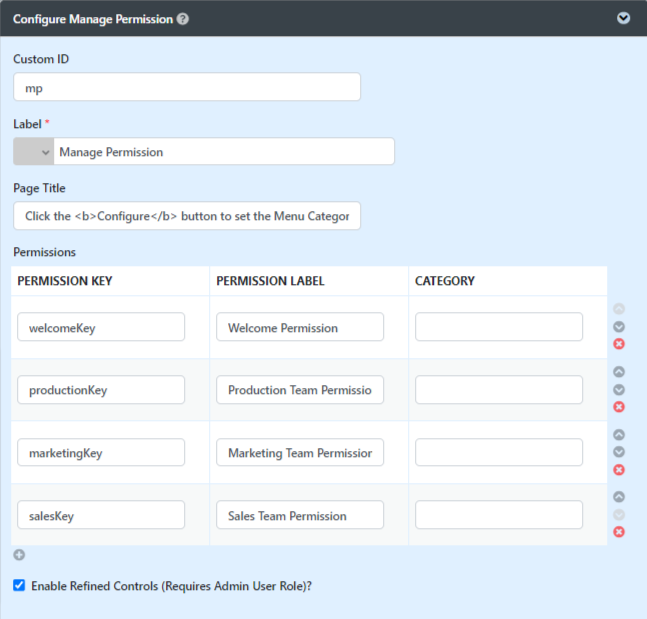The image size is (647, 619).
Task: Move the salesKey row up
Action: tap(619, 497)
